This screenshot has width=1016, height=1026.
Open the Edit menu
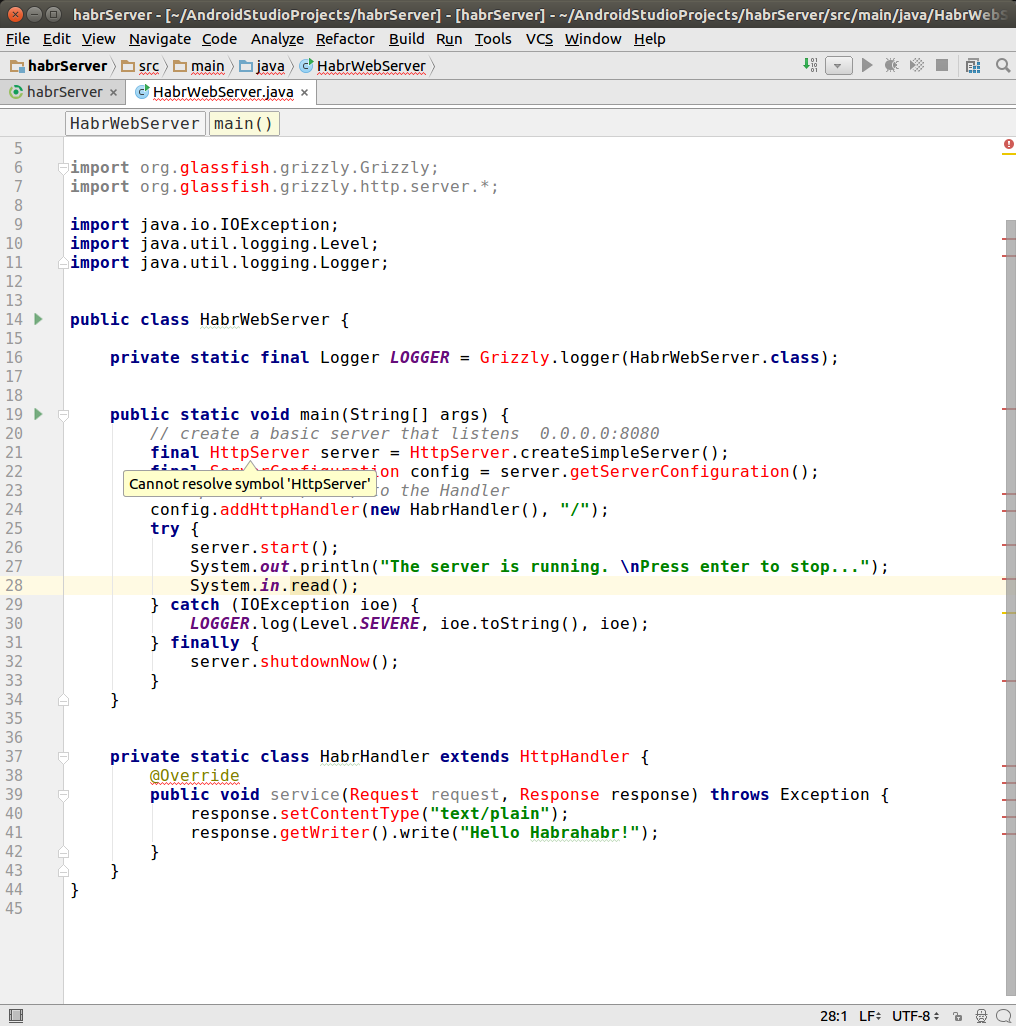tap(56, 39)
